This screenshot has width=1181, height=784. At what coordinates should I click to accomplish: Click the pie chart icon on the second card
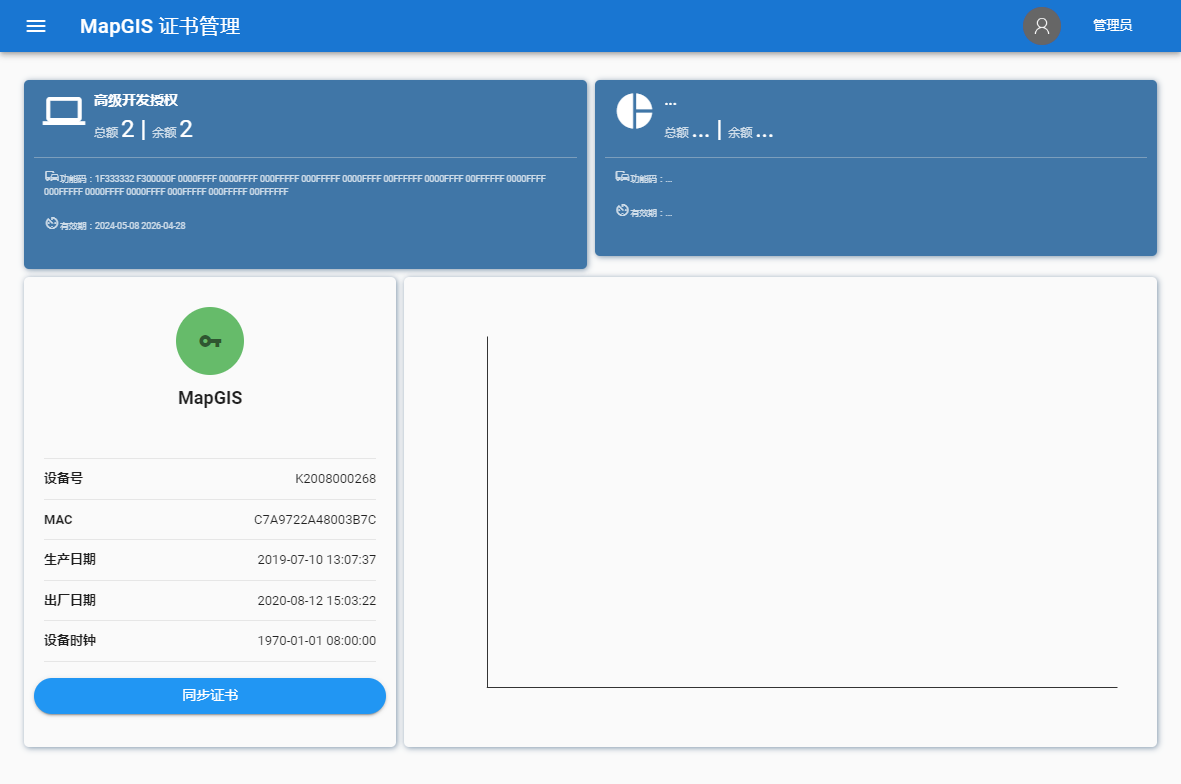point(634,111)
